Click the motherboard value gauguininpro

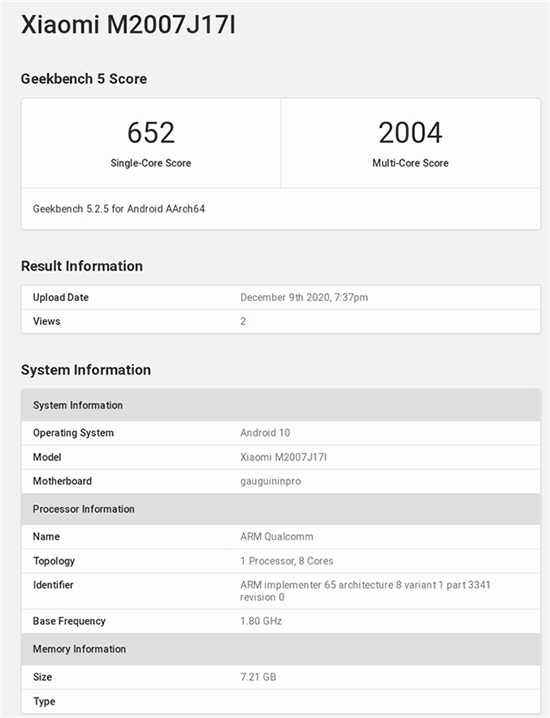click(271, 482)
